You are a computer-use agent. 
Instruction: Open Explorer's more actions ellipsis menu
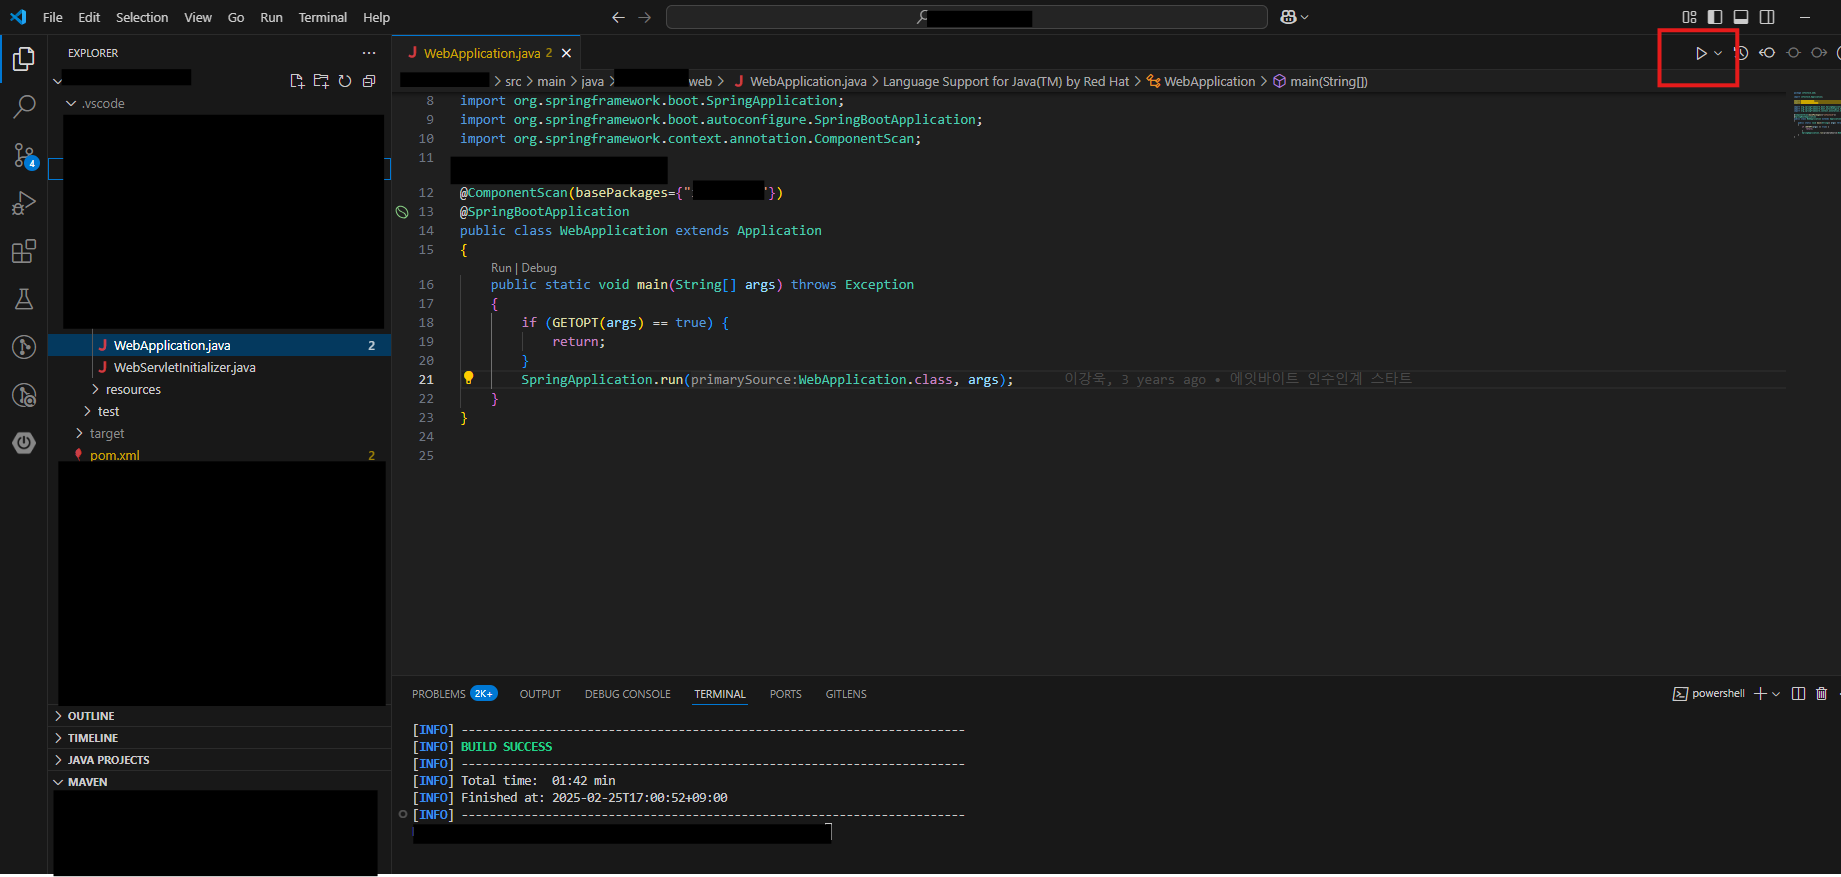point(369,53)
